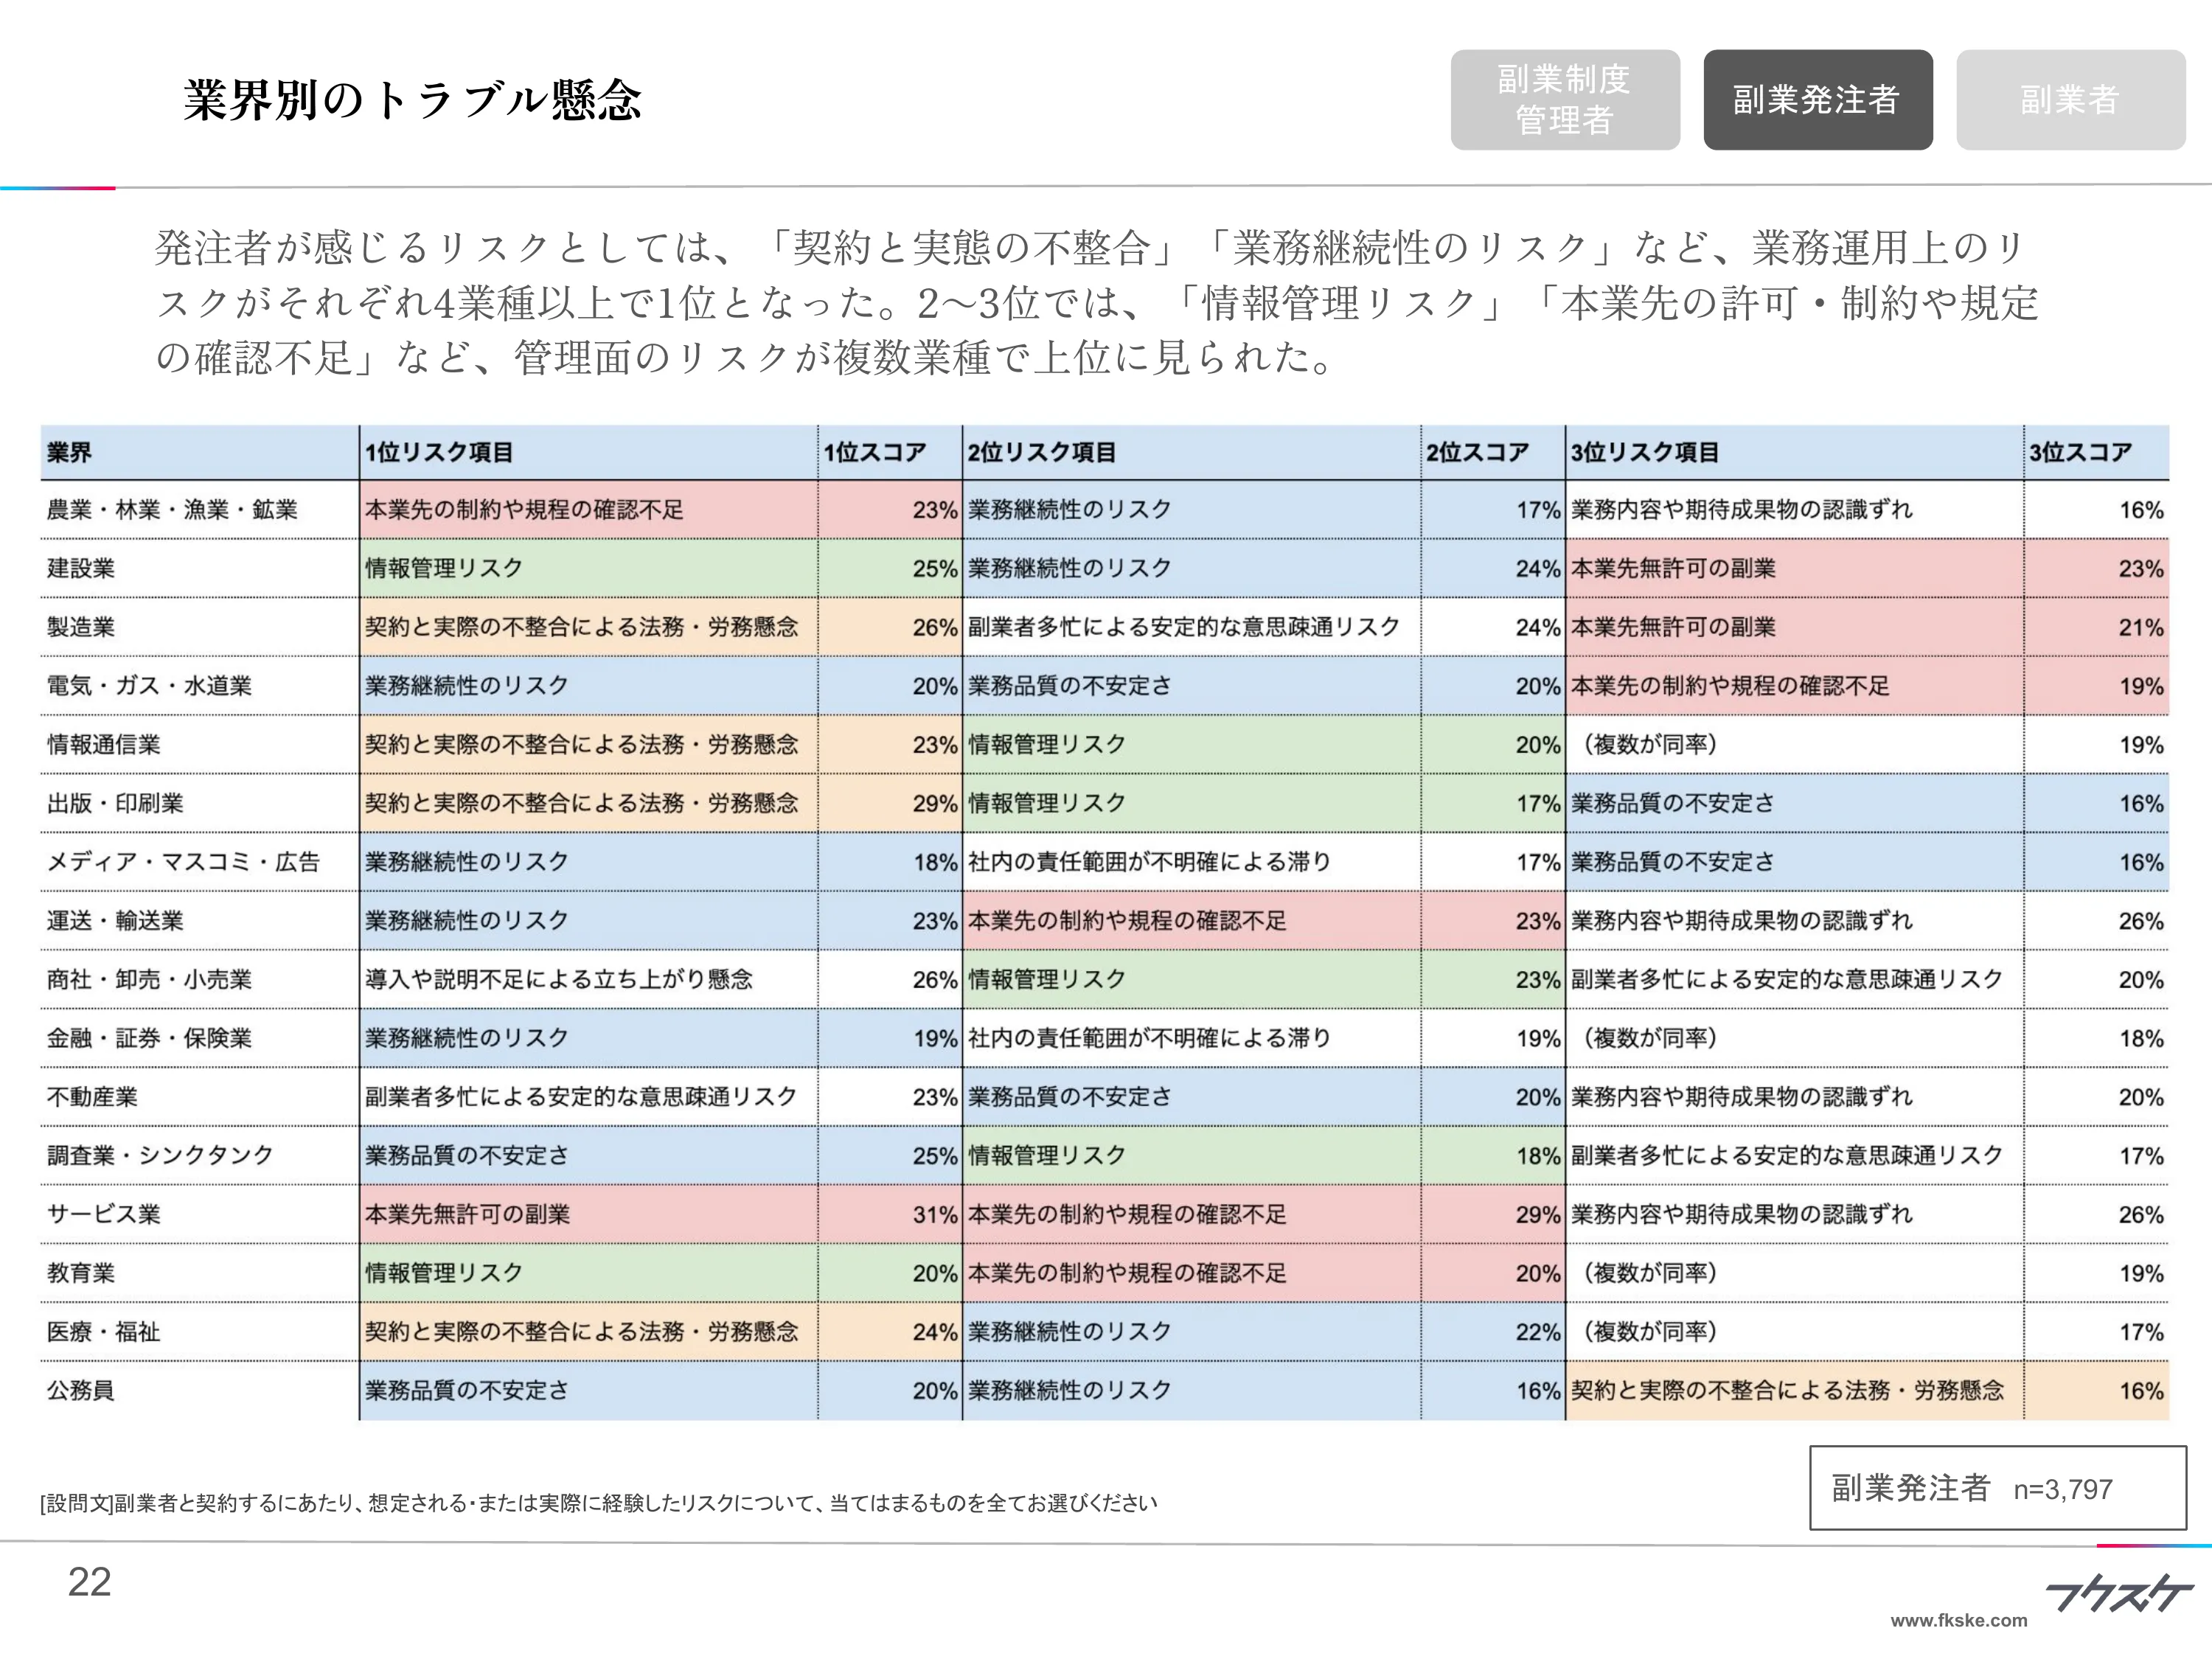Open the 副業制度管理者 view
Viewport: 2212px width, 1659px height.
point(1565,99)
